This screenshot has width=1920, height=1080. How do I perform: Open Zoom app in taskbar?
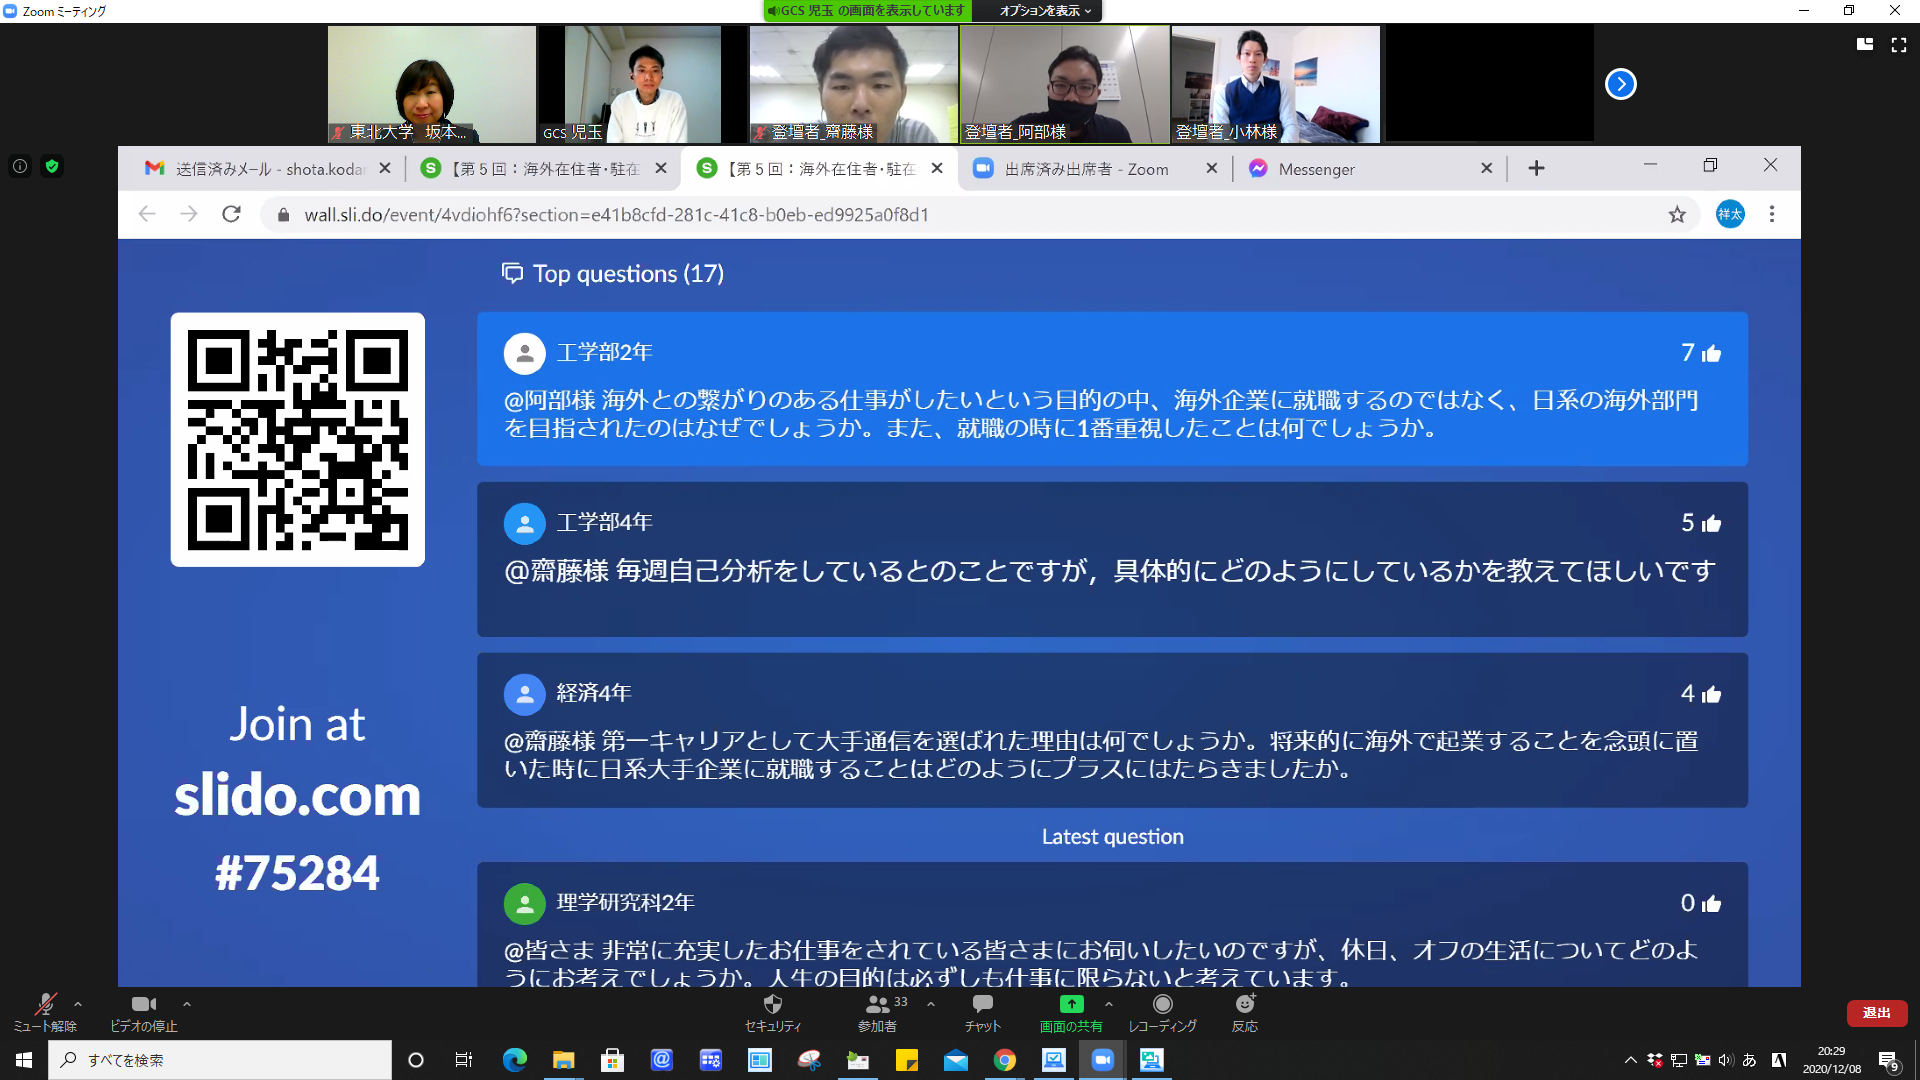tap(1102, 1060)
